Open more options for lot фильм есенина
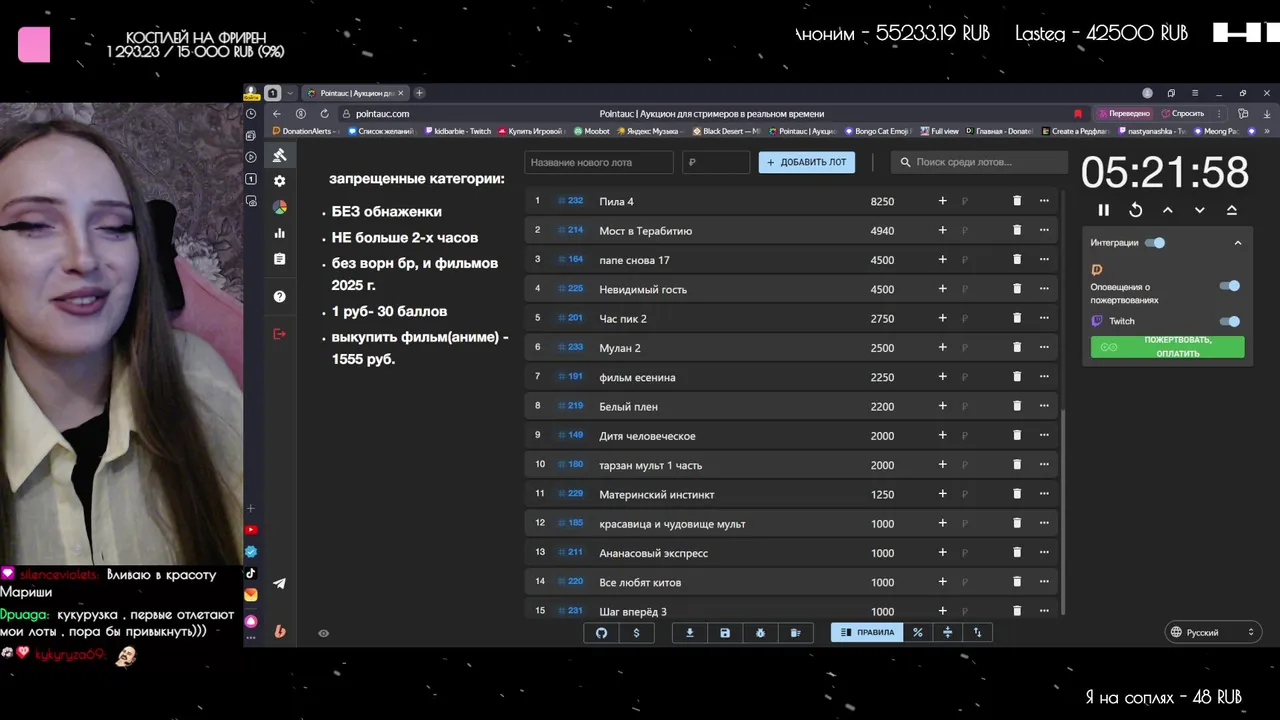This screenshot has height=720, width=1280. click(1044, 377)
